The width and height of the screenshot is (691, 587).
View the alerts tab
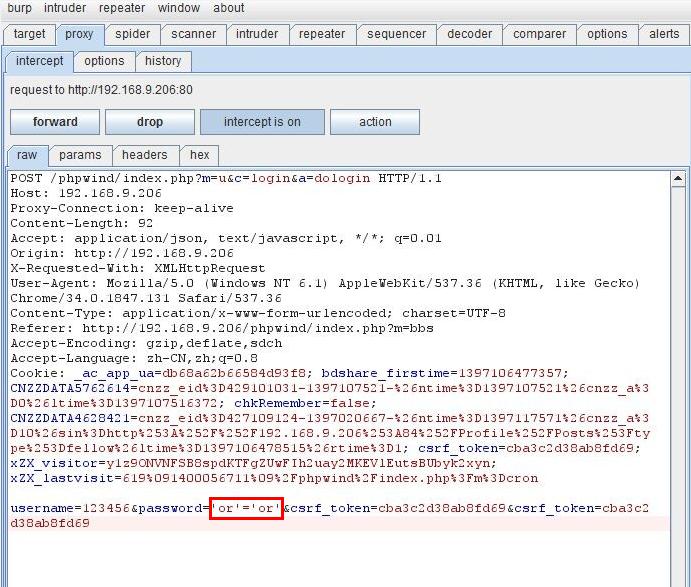click(664, 34)
